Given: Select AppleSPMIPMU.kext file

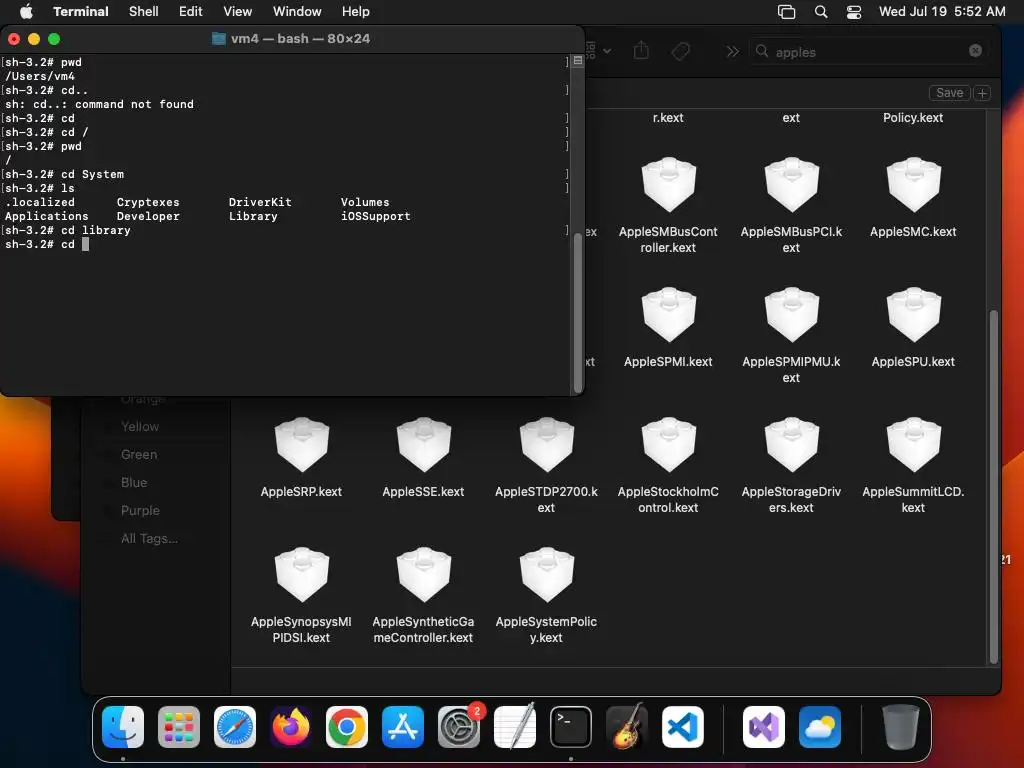Looking at the screenshot, I should pyautogui.click(x=791, y=336).
